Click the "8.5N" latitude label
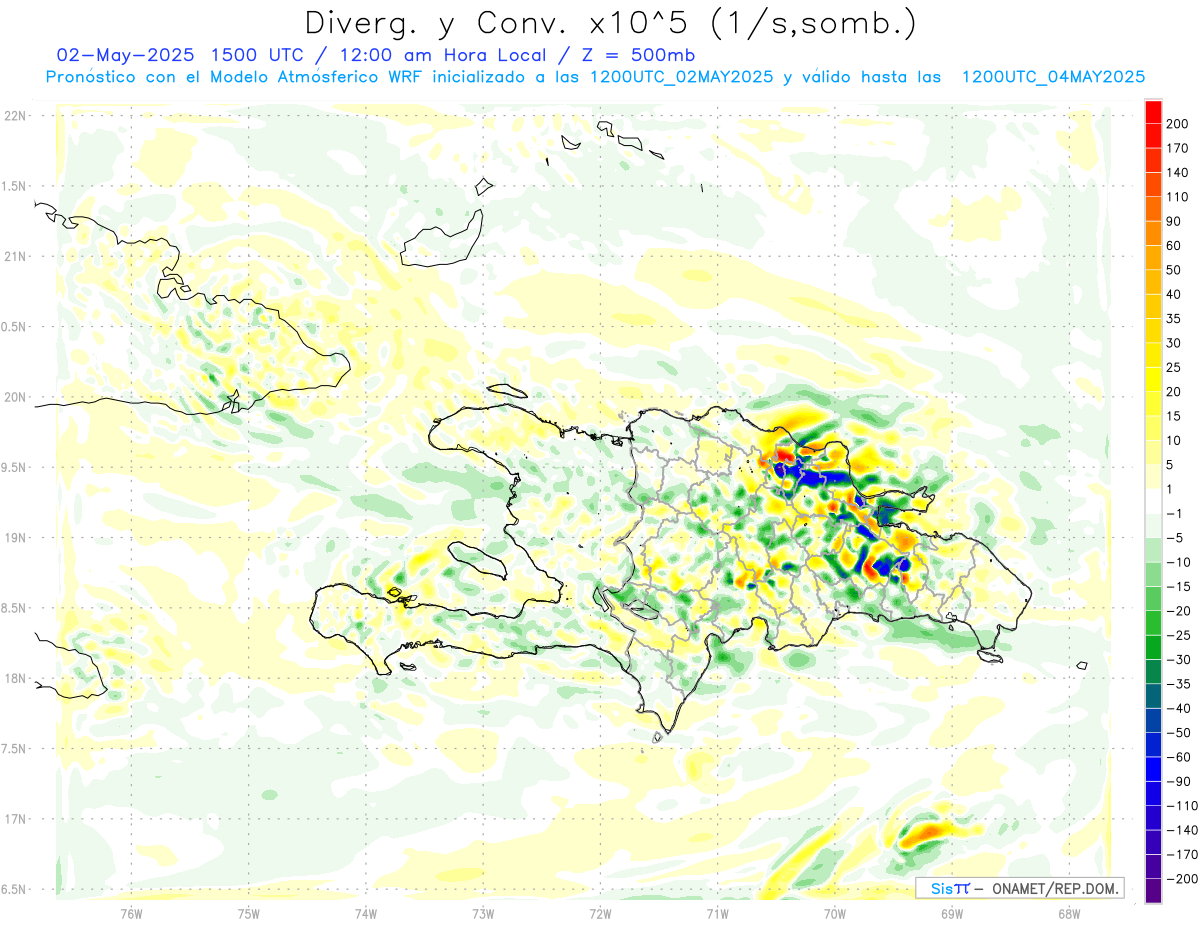Screen dimensions: 1200x927 15,608
